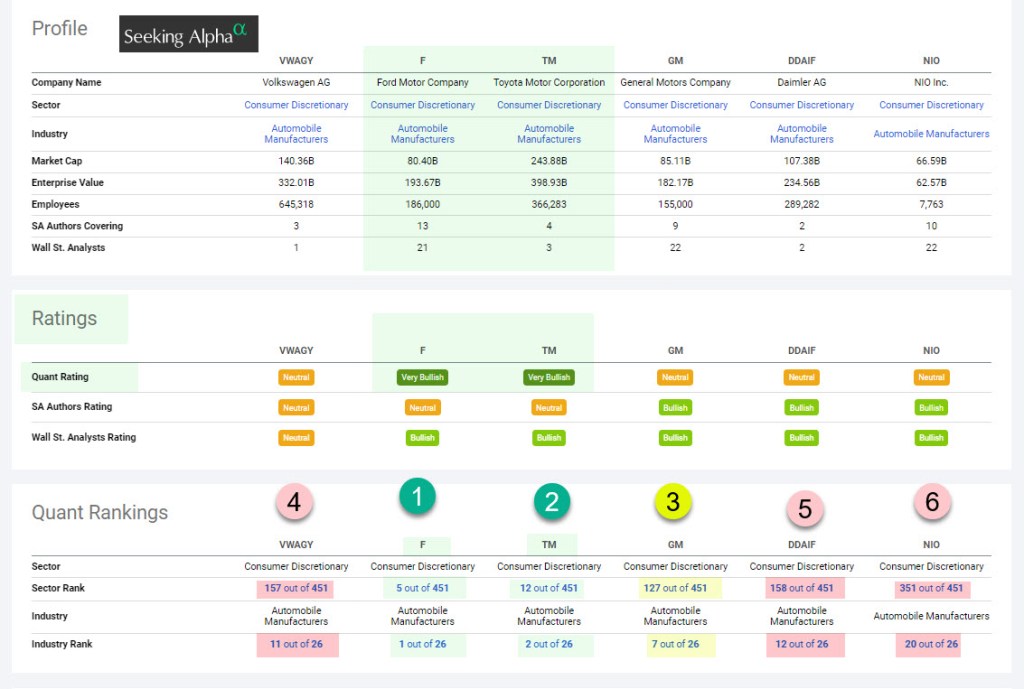Viewport: 1024px width, 689px height.
Task: Click NIO's Bullish Wall St. Analysts Rating badge
Action: coord(931,438)
